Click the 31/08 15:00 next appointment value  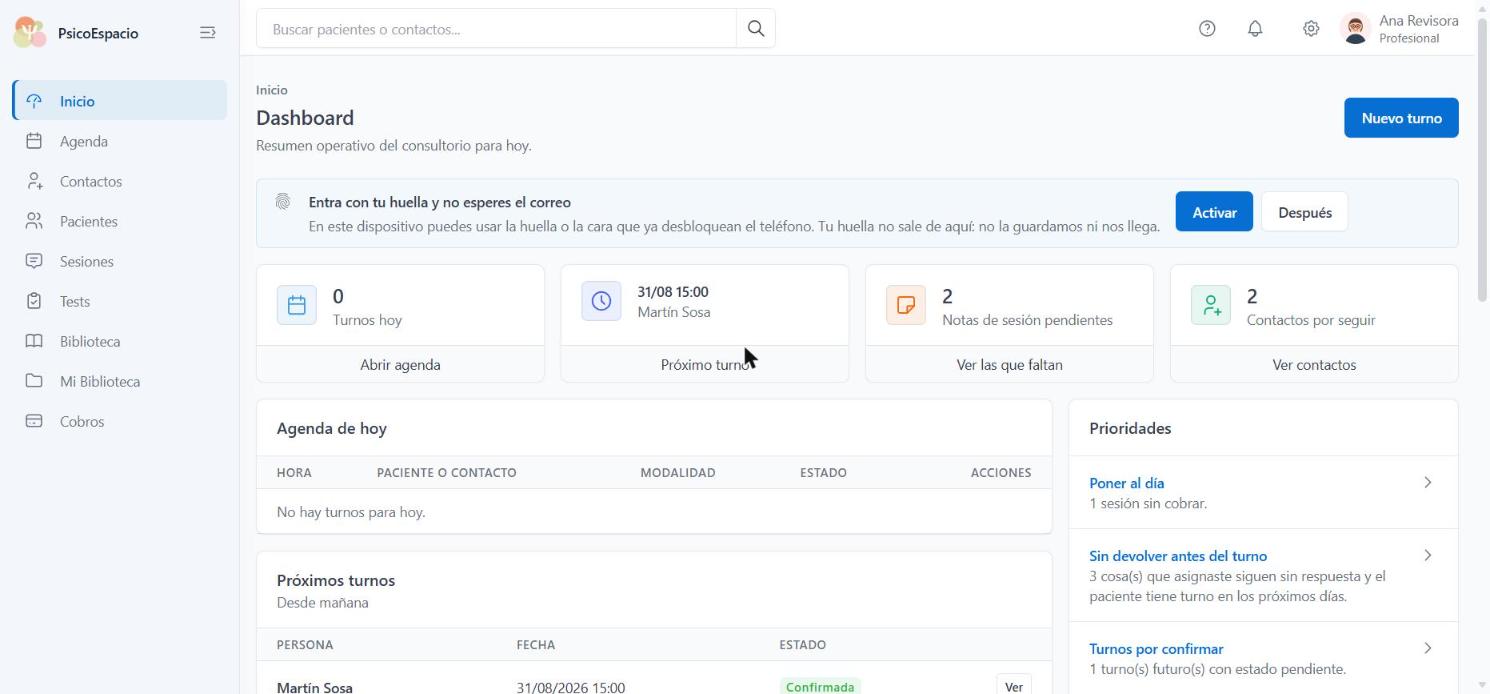point(672,292)
